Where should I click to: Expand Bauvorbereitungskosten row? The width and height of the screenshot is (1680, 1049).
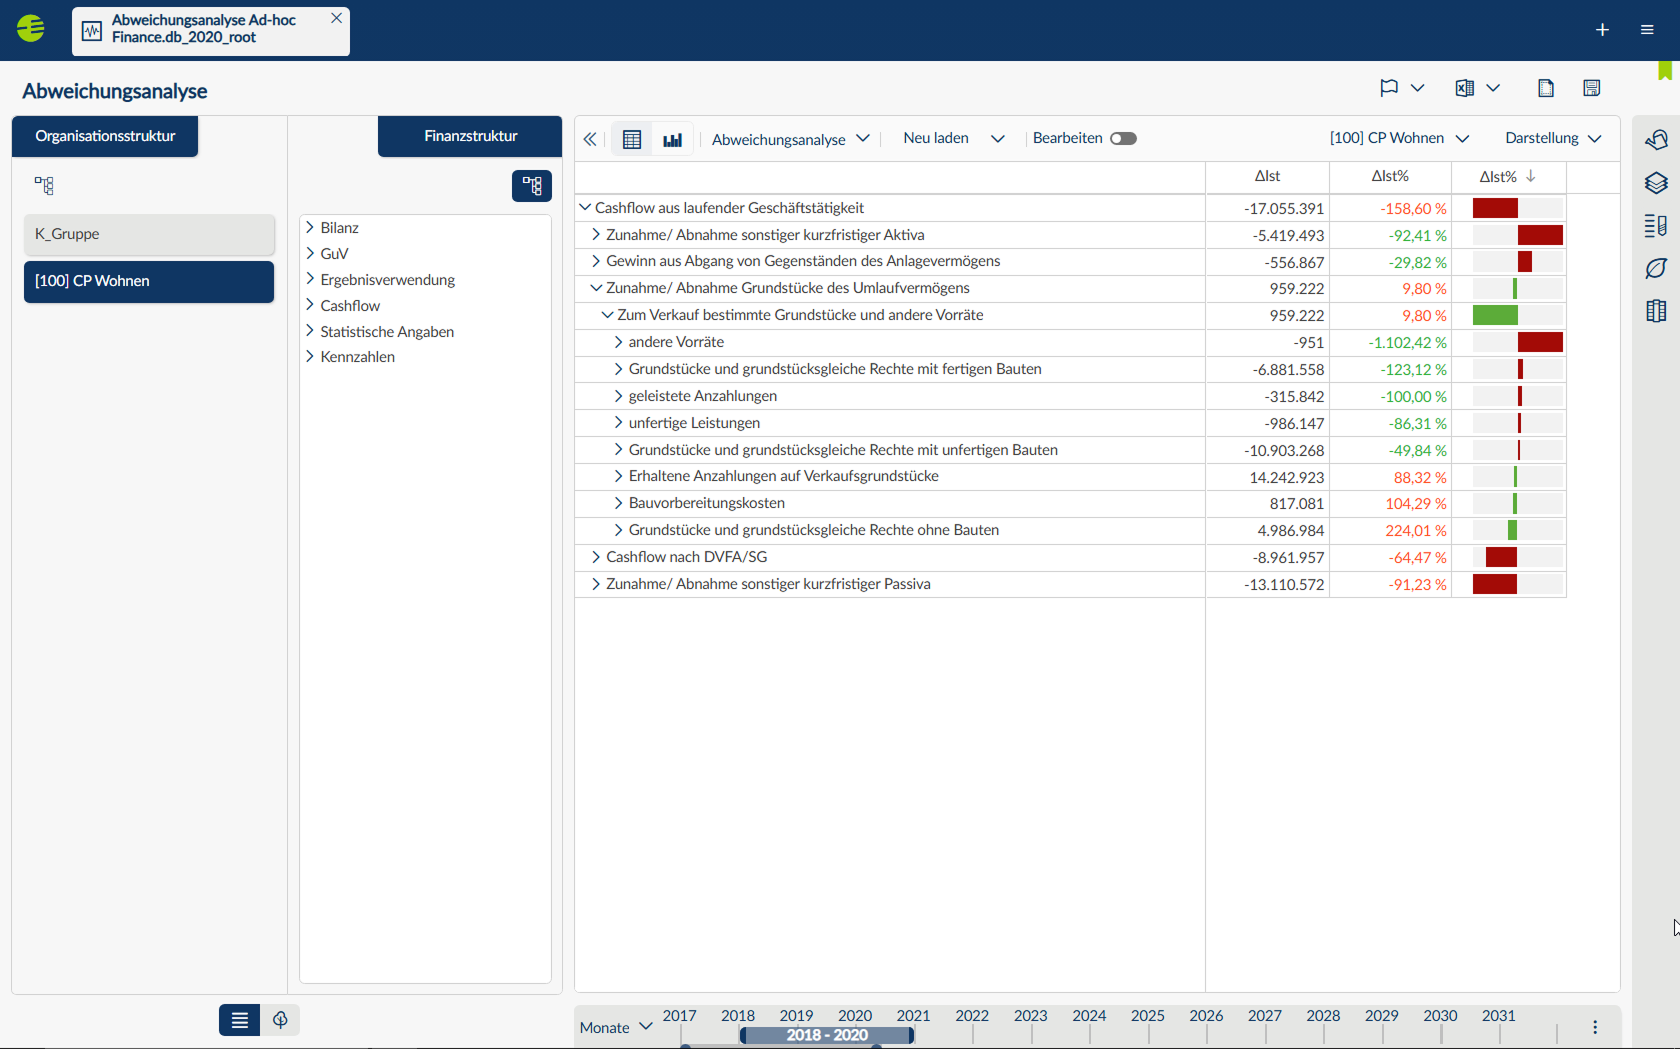[618, 503]
